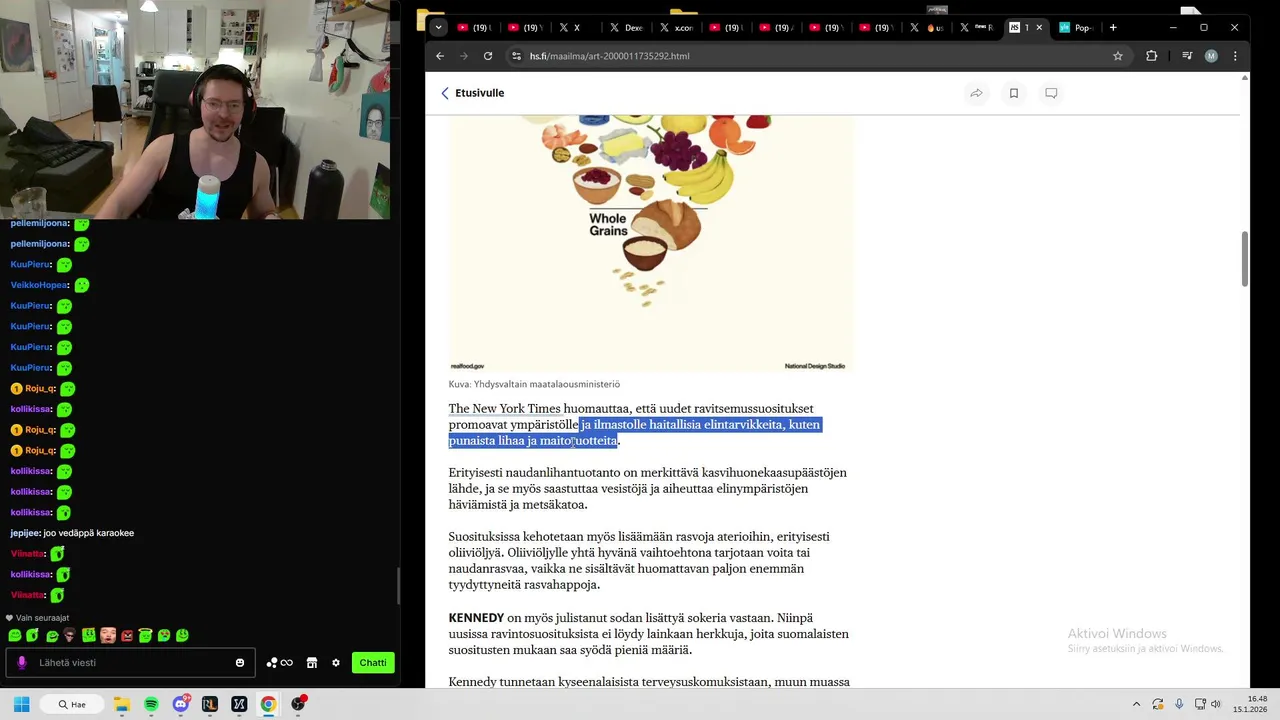Close the active HS article tab
Screen dimensions: 1280x720
click(x=1039, y=28)
